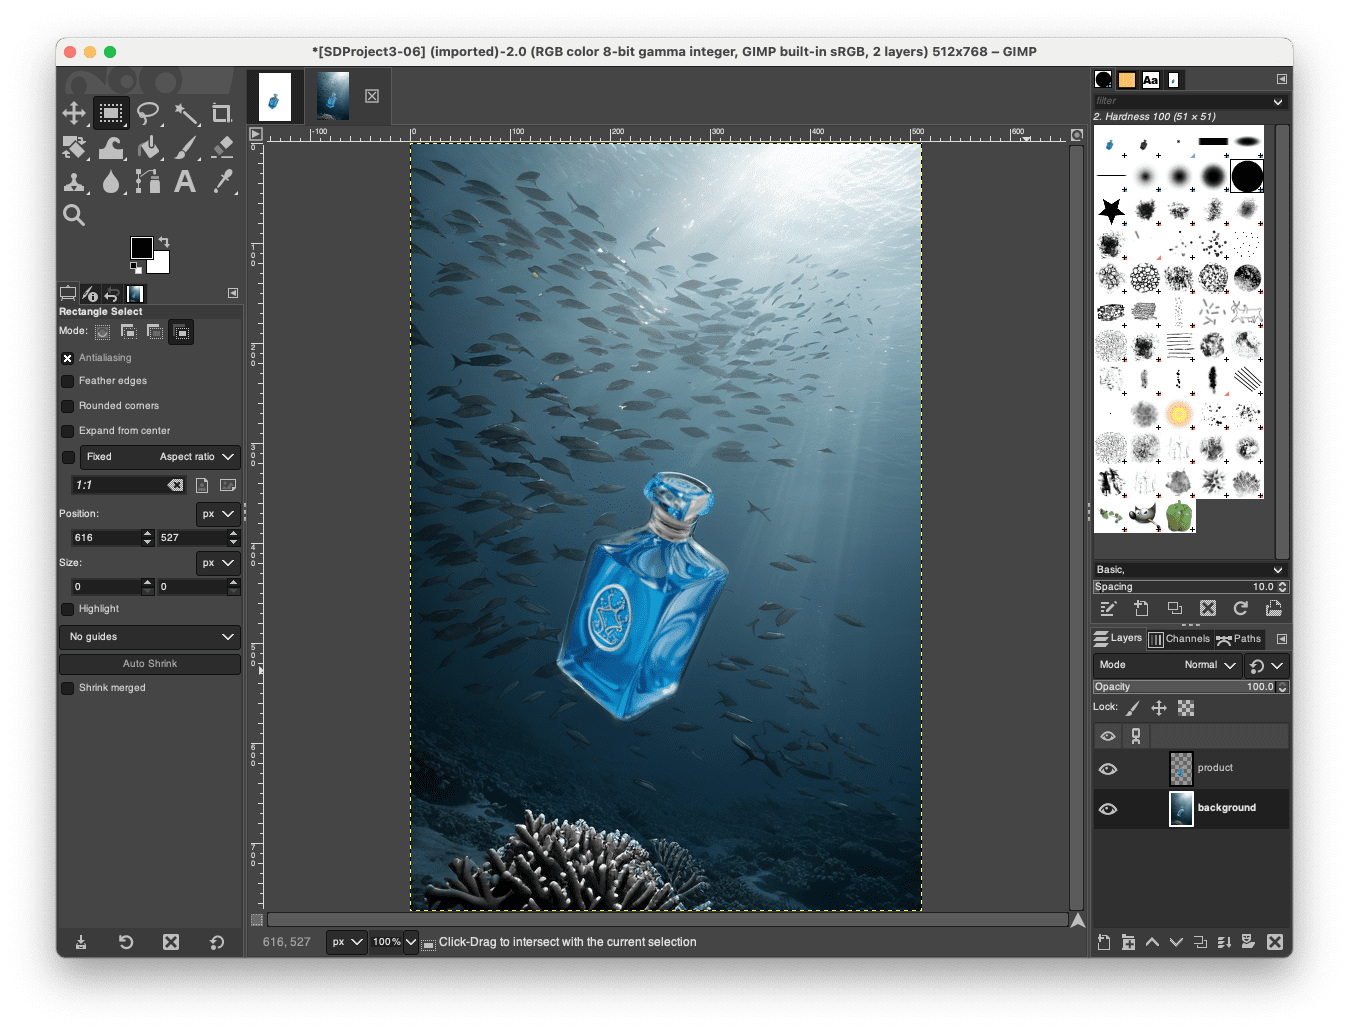Viewport: 1349px width, 1032px height.
Task: Enable Feather edges checkbox
Action: [x=68, y=381]
